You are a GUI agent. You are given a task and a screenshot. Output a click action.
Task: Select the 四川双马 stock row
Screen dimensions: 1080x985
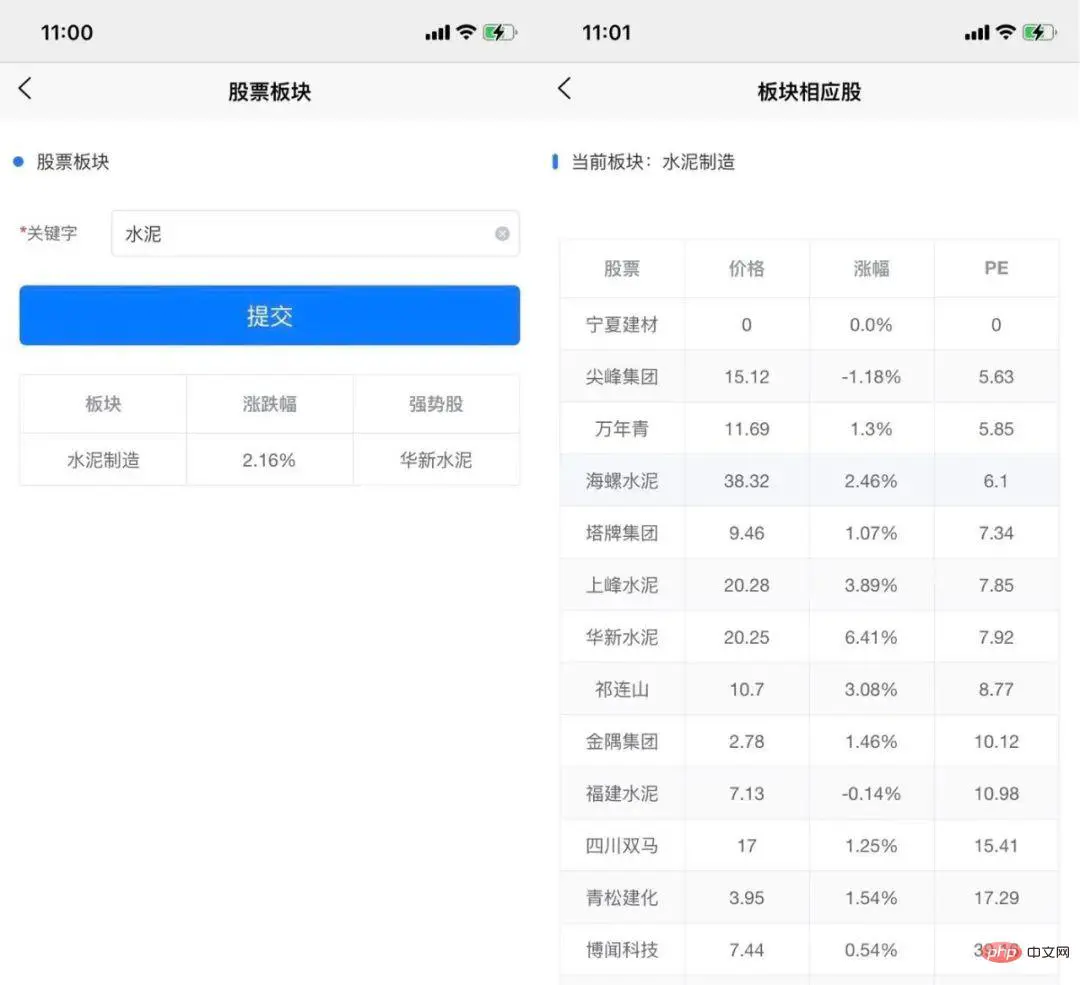[809, 846]
